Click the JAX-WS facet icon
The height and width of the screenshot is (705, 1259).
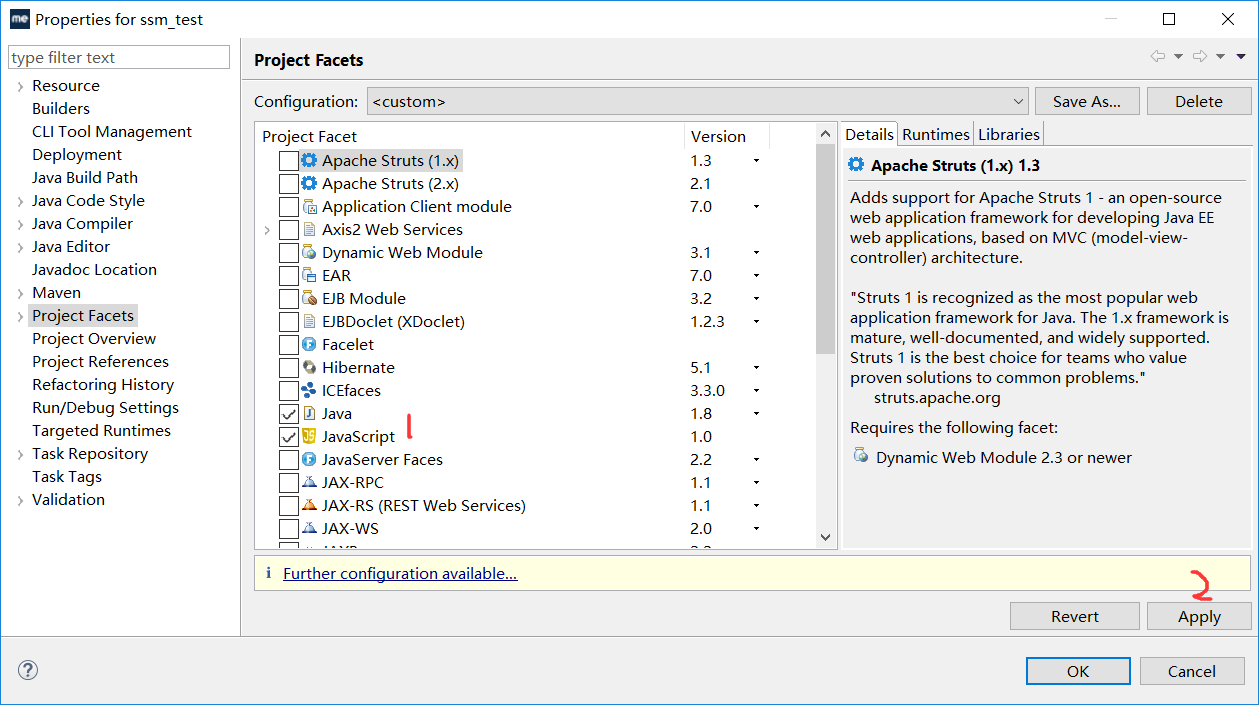[x=309, y=528]
